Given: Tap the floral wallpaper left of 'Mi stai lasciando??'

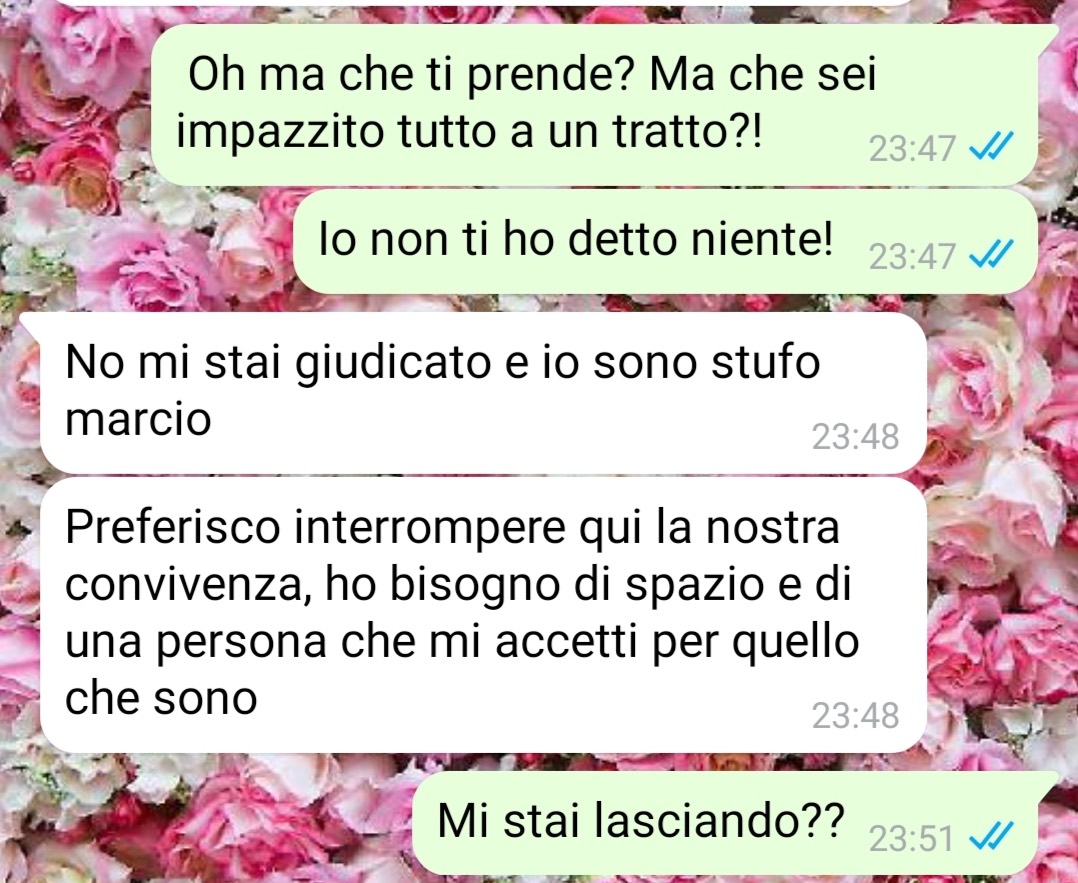Looking at the screenshot, I should (206, 823).
